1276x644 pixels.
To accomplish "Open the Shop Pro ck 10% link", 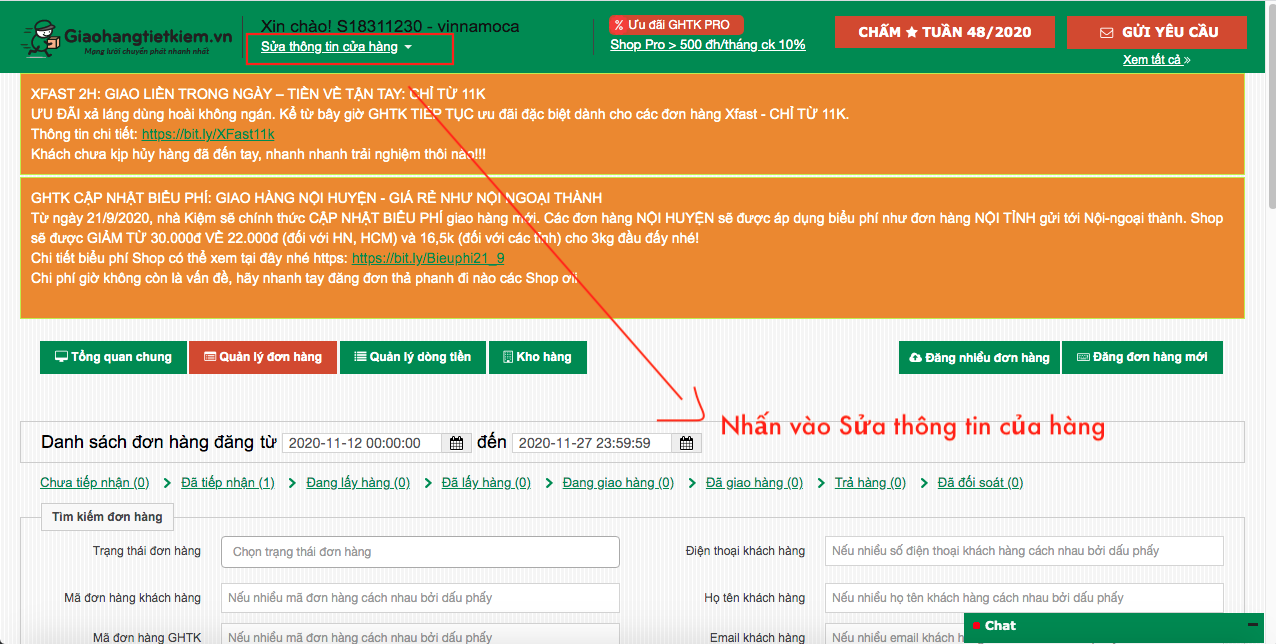I will 707,44.
